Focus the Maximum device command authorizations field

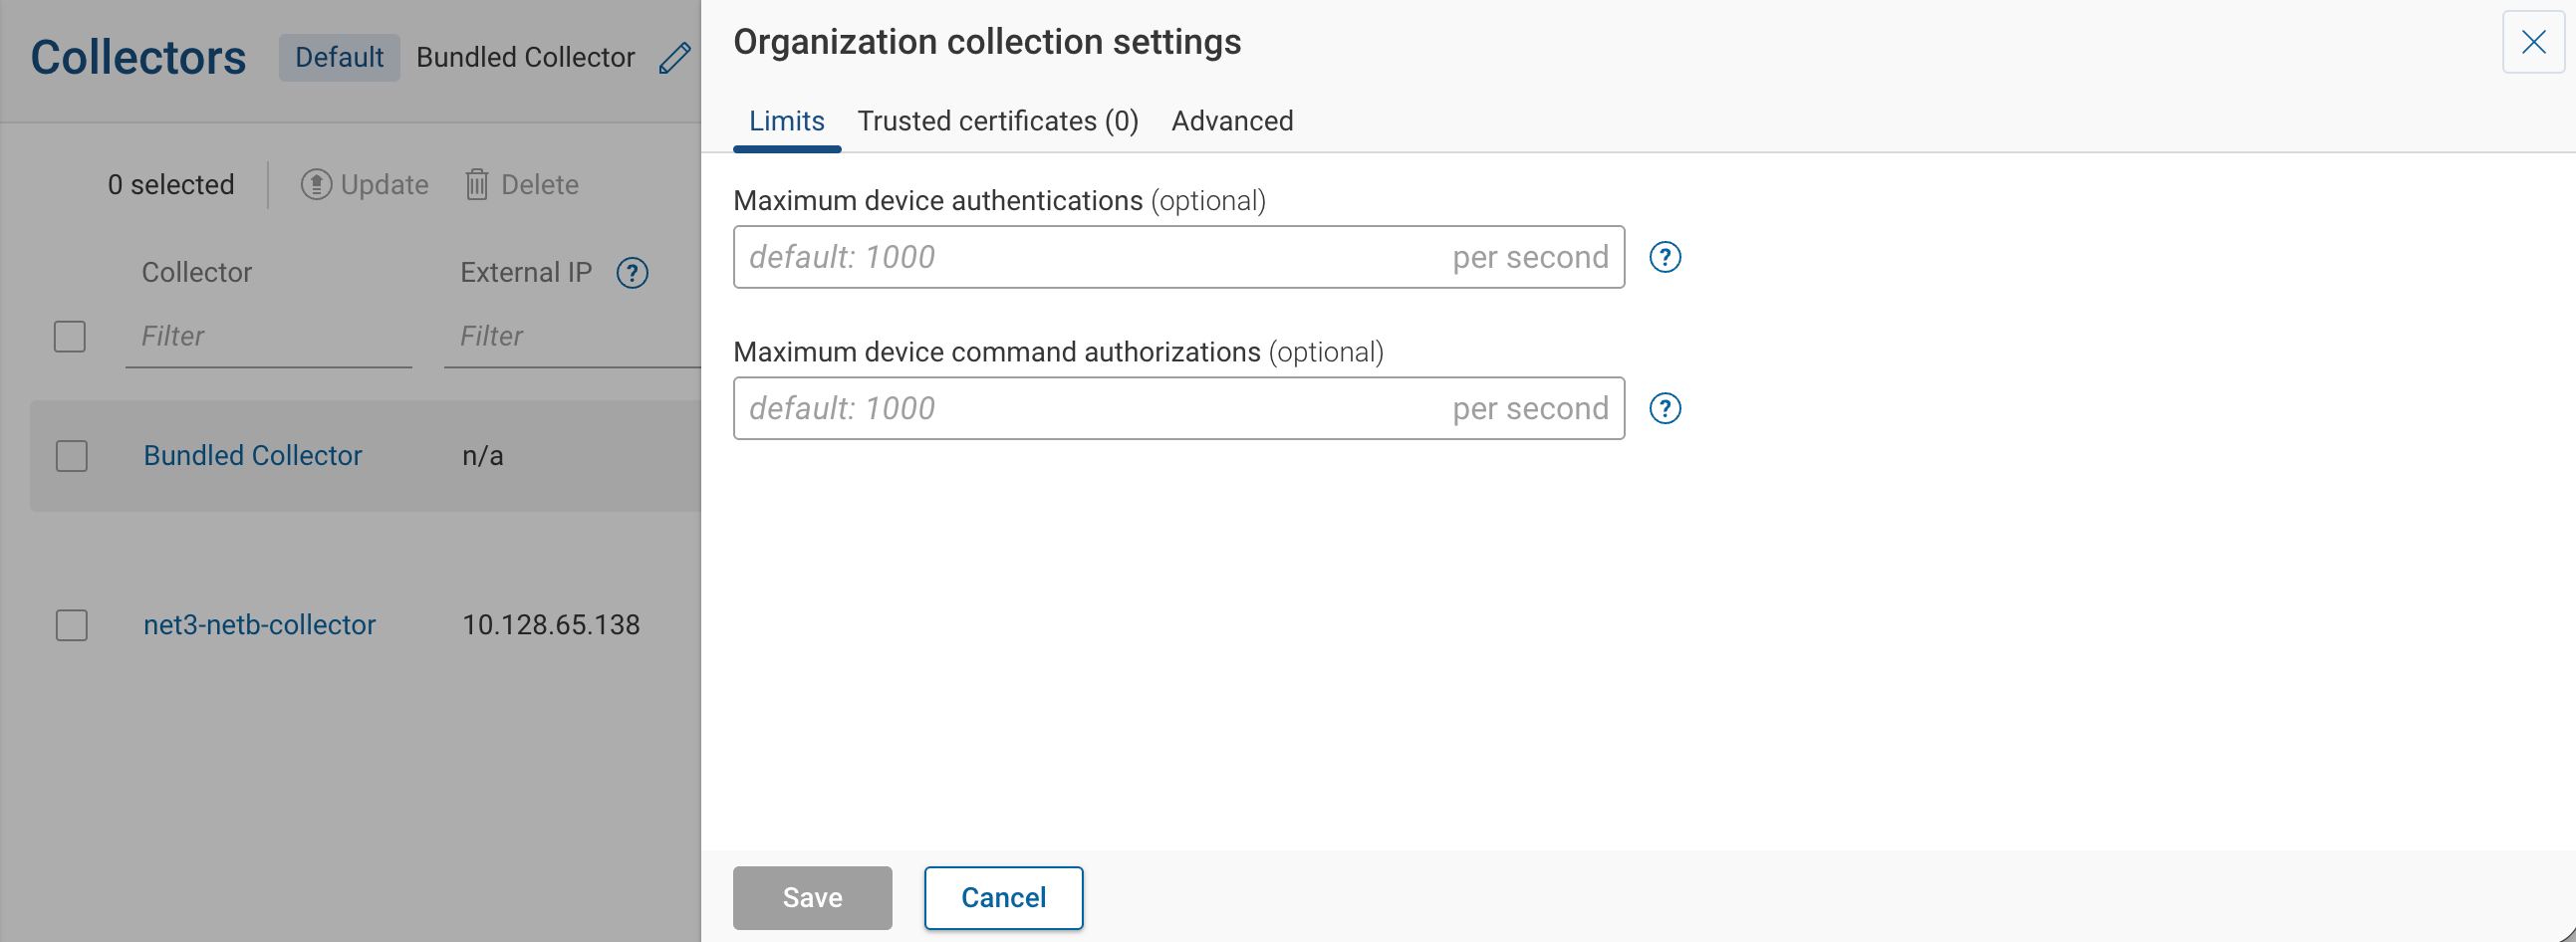[1178, 408]
